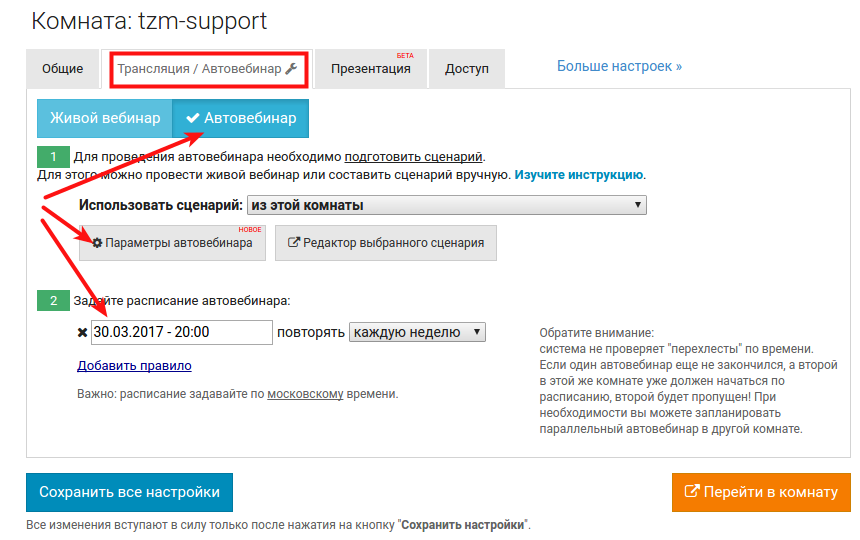The image size is (860, 540).
Task: Select the Автовебинар mode button
Action: pyautogui.click(x=241, y=118)
